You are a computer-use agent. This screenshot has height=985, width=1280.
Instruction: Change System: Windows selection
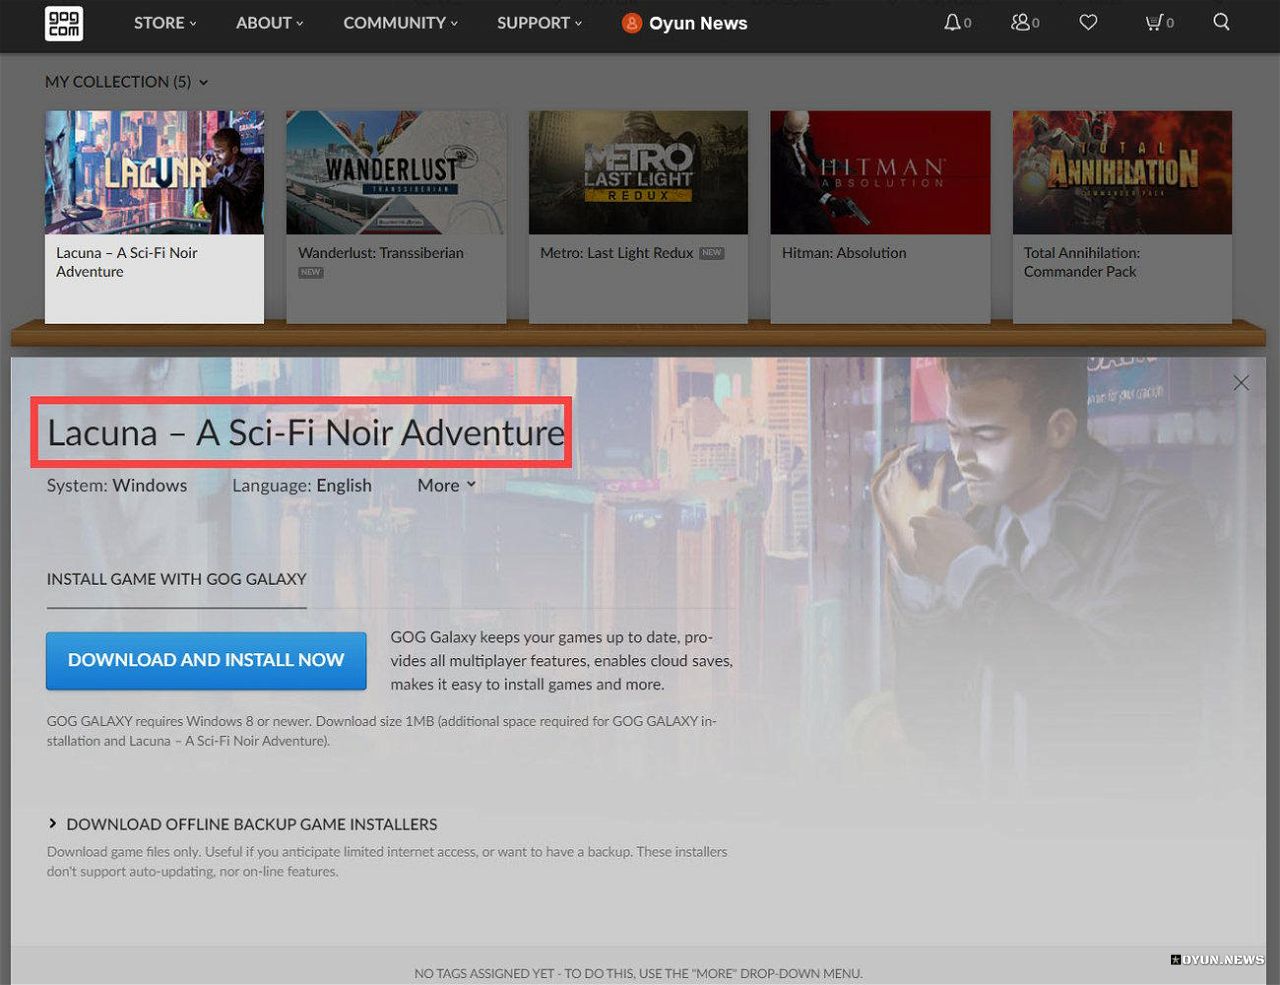(117, 485)
